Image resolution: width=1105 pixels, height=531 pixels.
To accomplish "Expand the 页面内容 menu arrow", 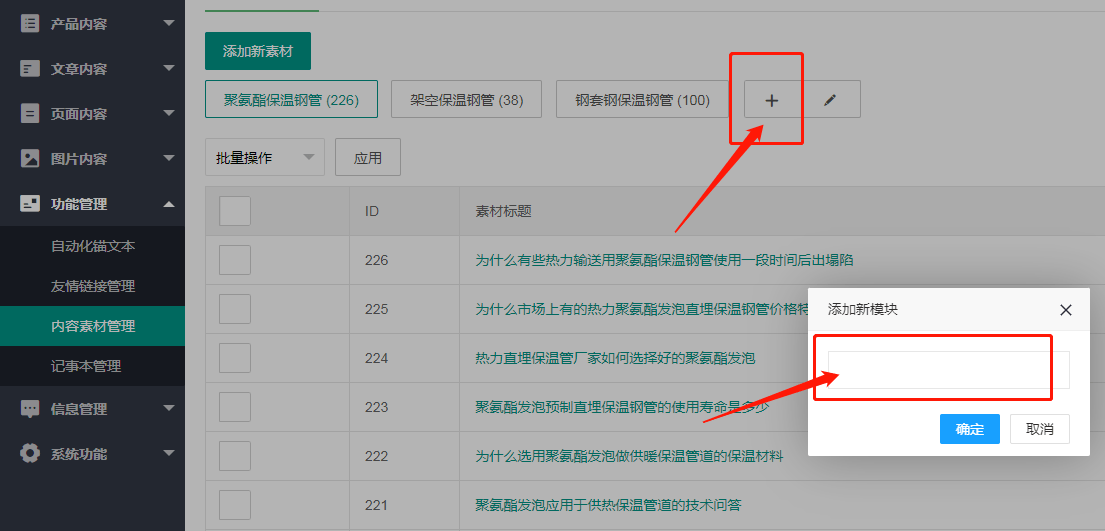I will pos(168,114).
